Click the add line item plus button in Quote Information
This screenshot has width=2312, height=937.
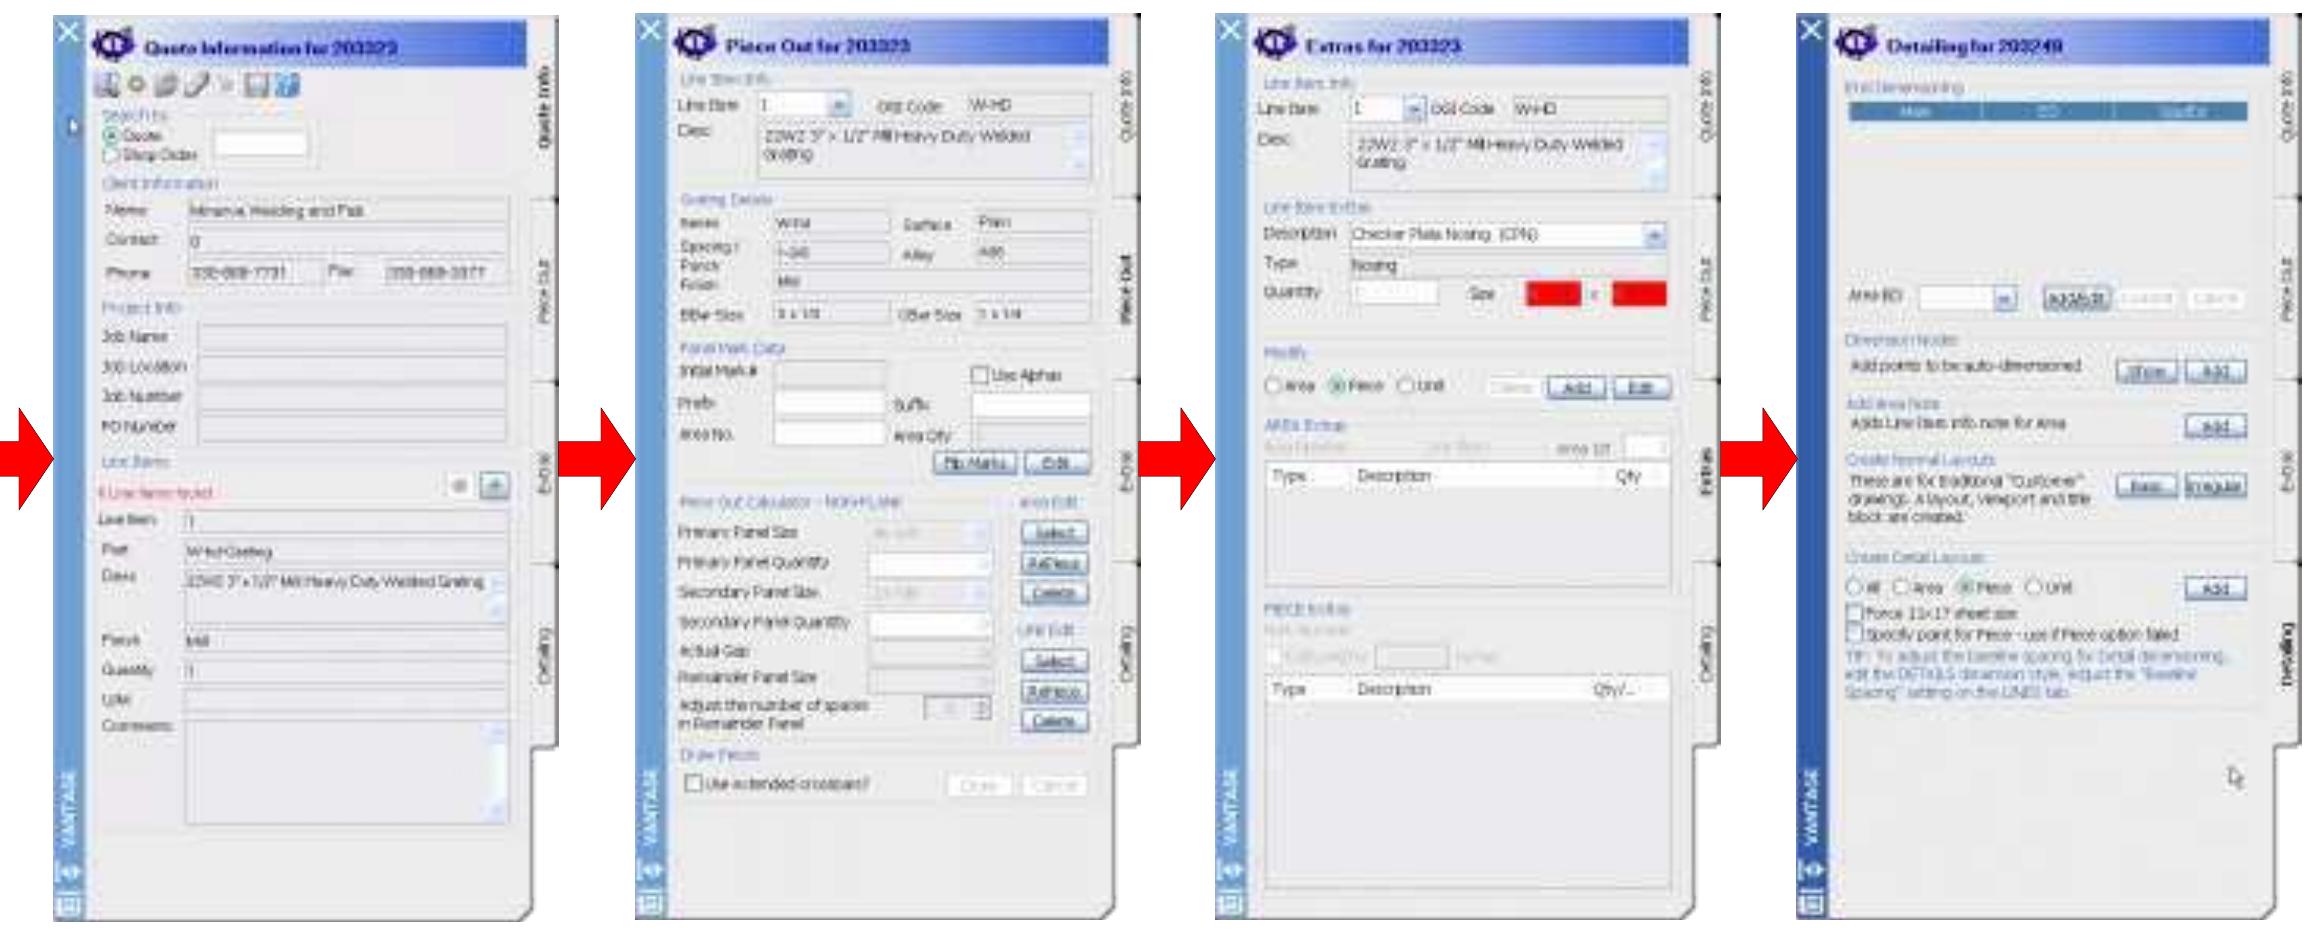(x=494, y=486)
